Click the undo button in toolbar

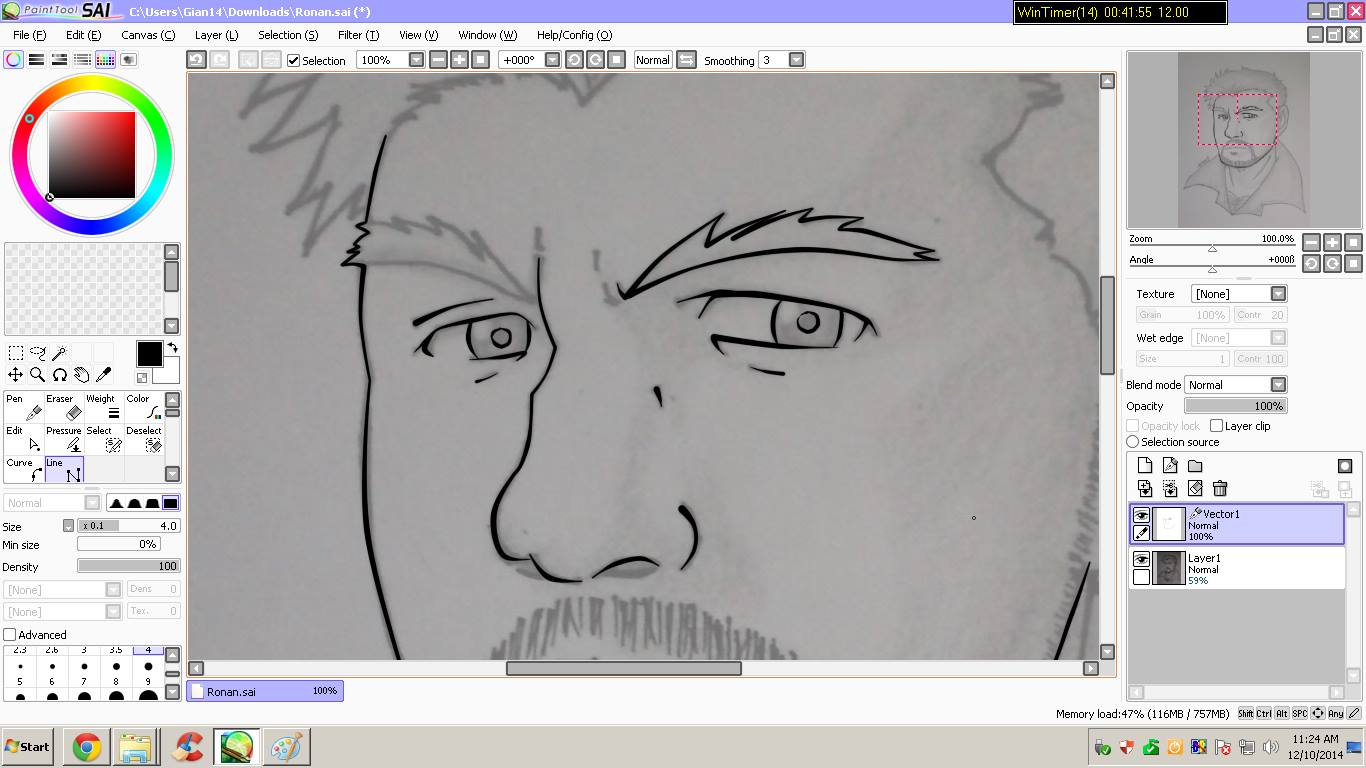point(197,60)
